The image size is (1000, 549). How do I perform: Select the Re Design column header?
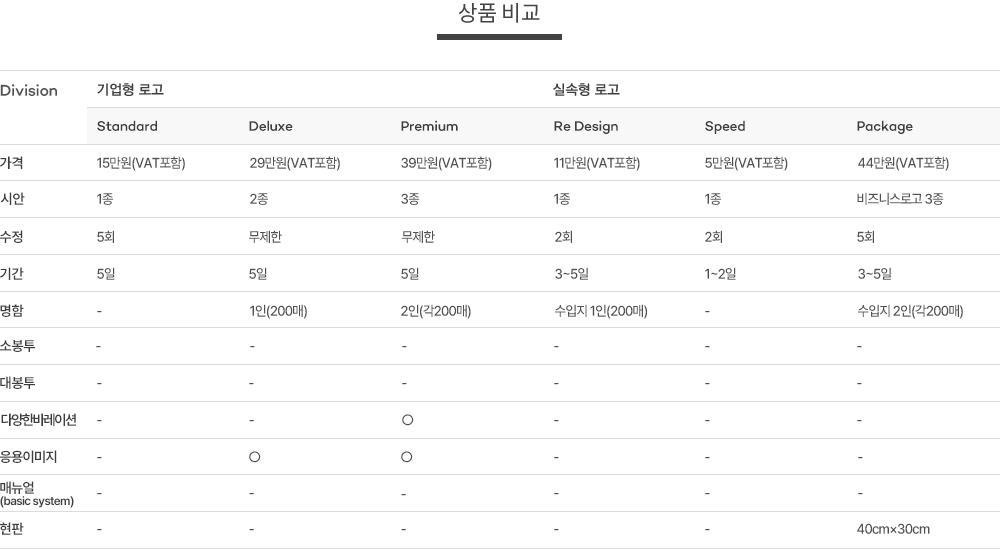click(586, 126)
